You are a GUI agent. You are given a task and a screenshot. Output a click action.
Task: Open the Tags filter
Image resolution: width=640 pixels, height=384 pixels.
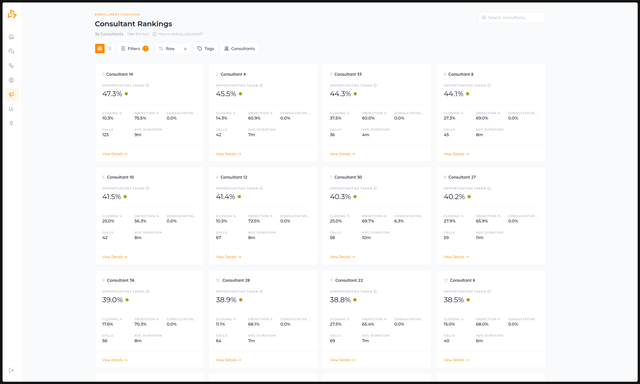(x=206, y=49)
